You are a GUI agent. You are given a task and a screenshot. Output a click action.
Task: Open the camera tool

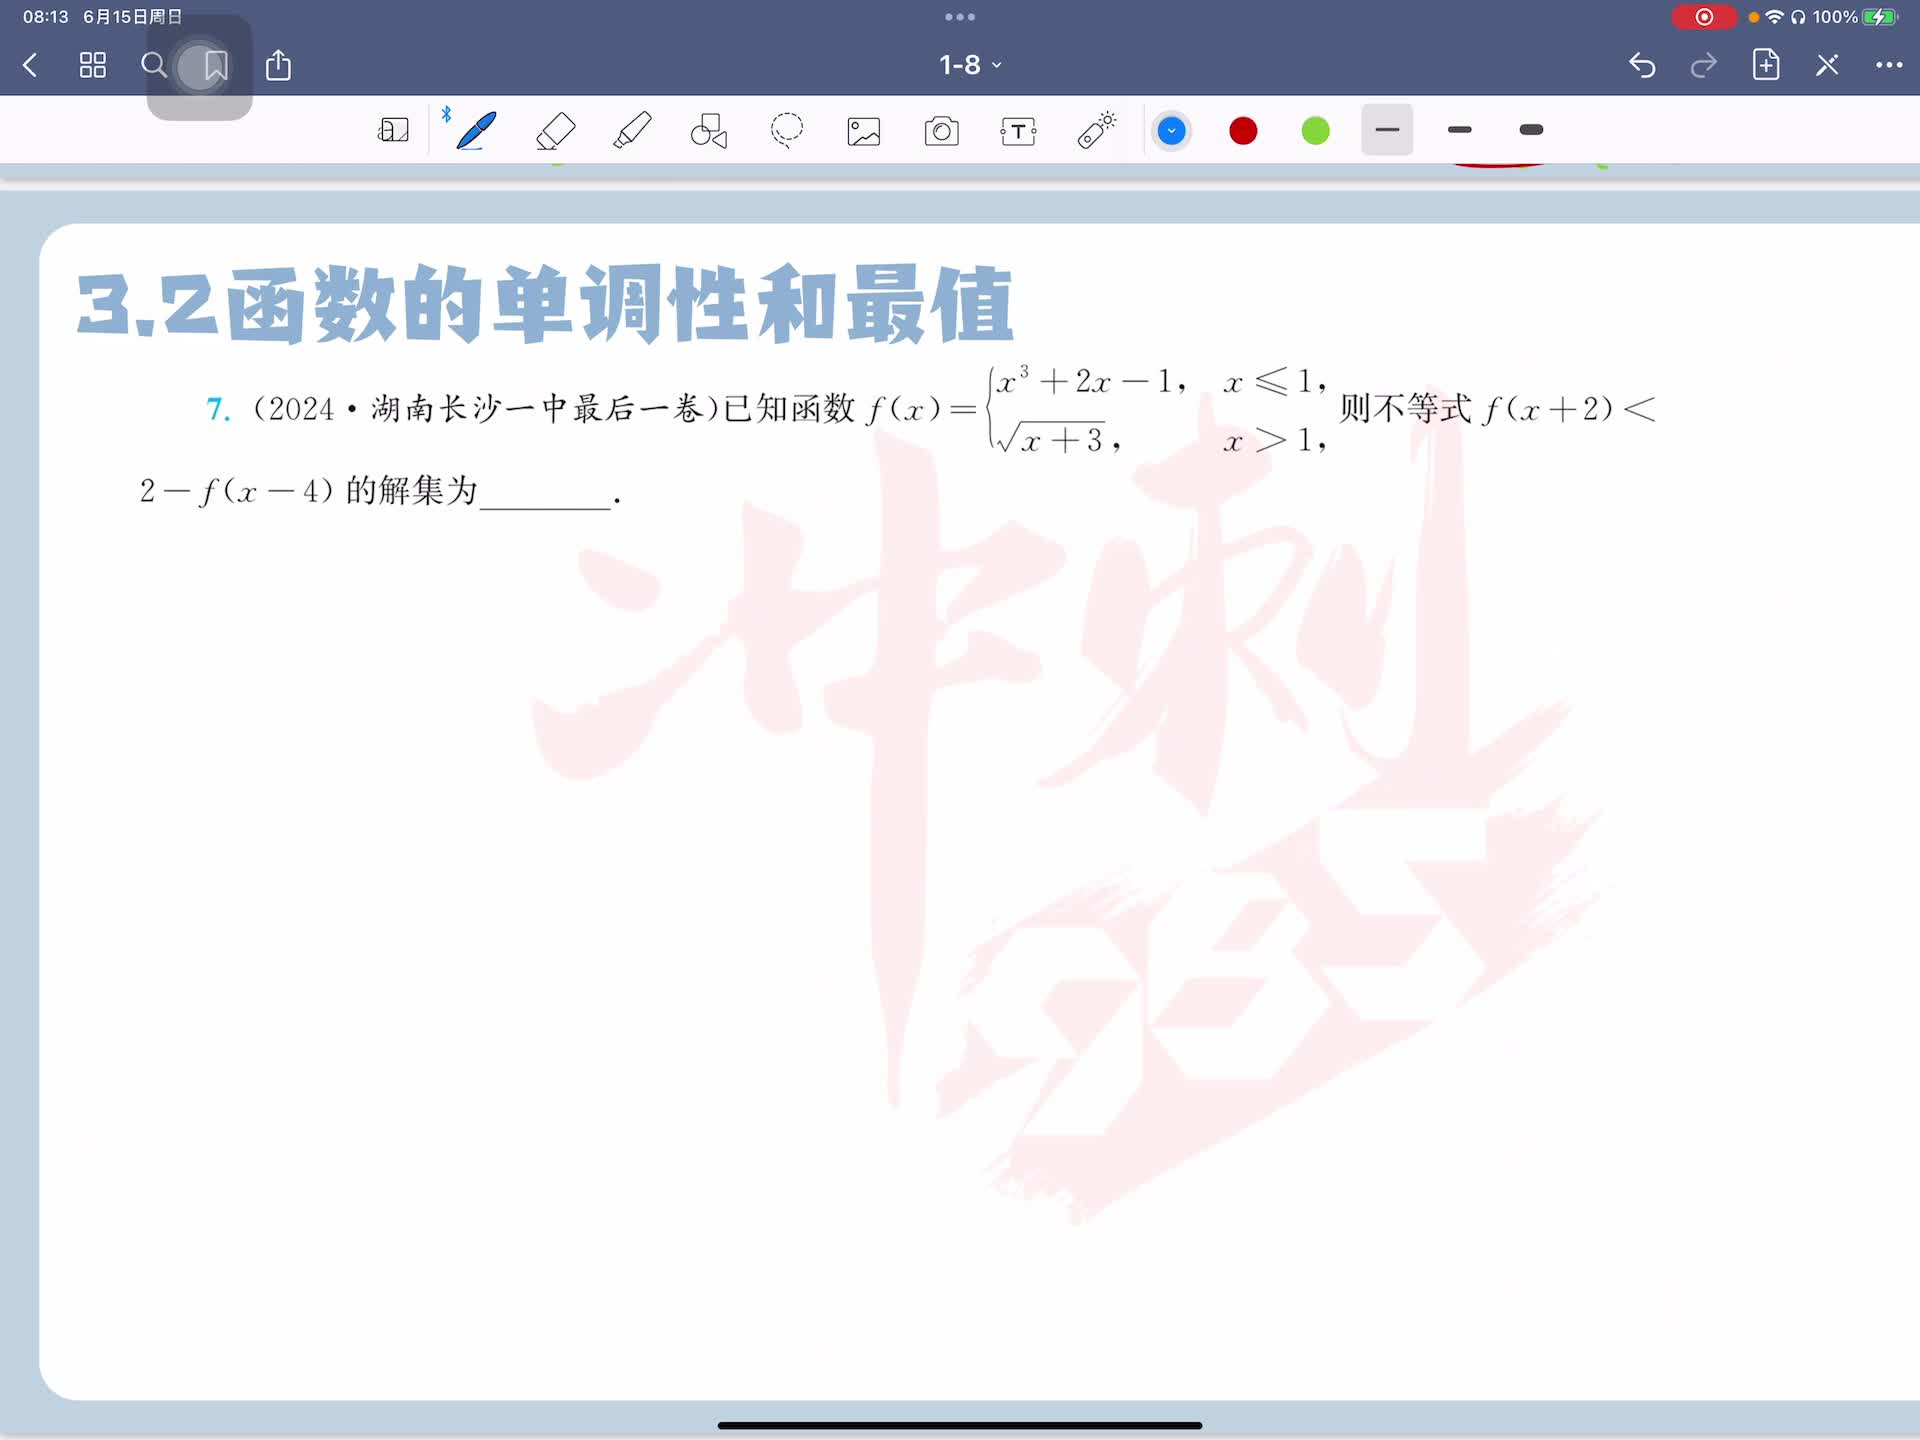click(x=941, y=131)
